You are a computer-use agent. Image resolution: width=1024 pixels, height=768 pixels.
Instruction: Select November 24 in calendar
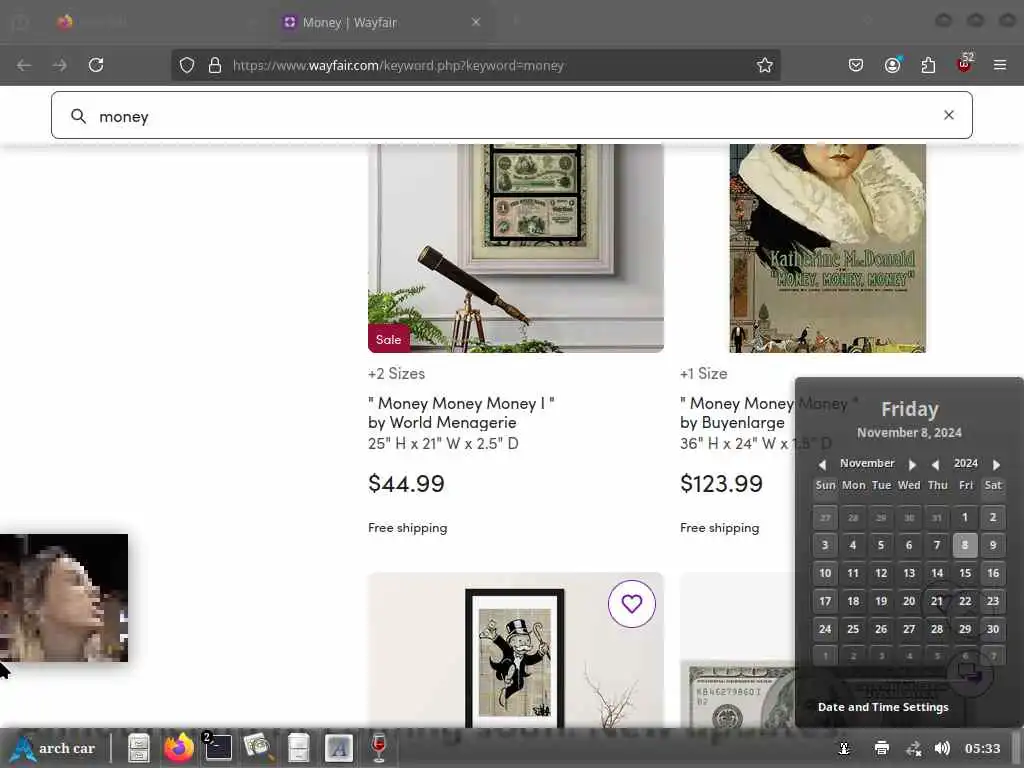(x=825, y=629)
